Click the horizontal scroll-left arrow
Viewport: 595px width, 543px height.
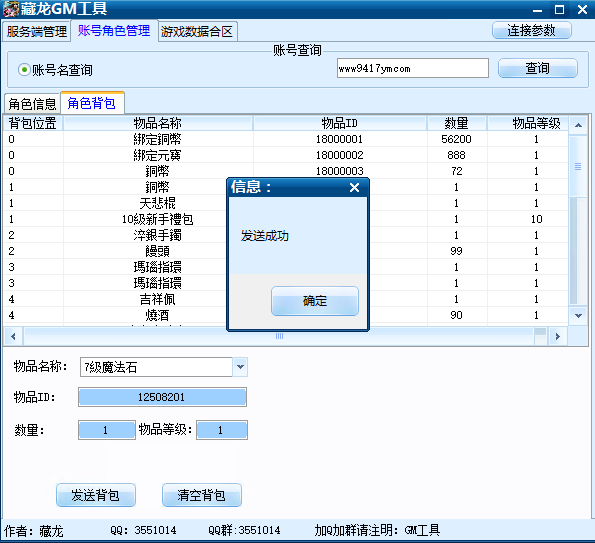13,336
